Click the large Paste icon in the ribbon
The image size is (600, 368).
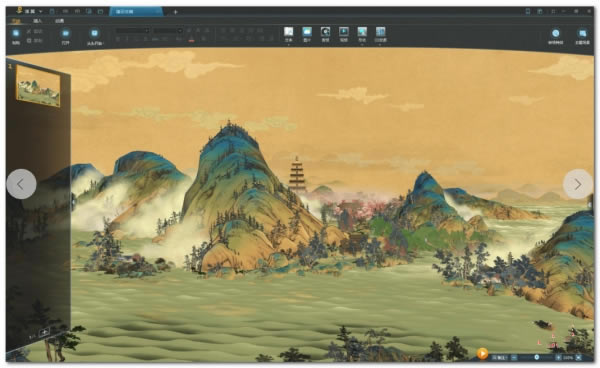[x=16, y=33]
